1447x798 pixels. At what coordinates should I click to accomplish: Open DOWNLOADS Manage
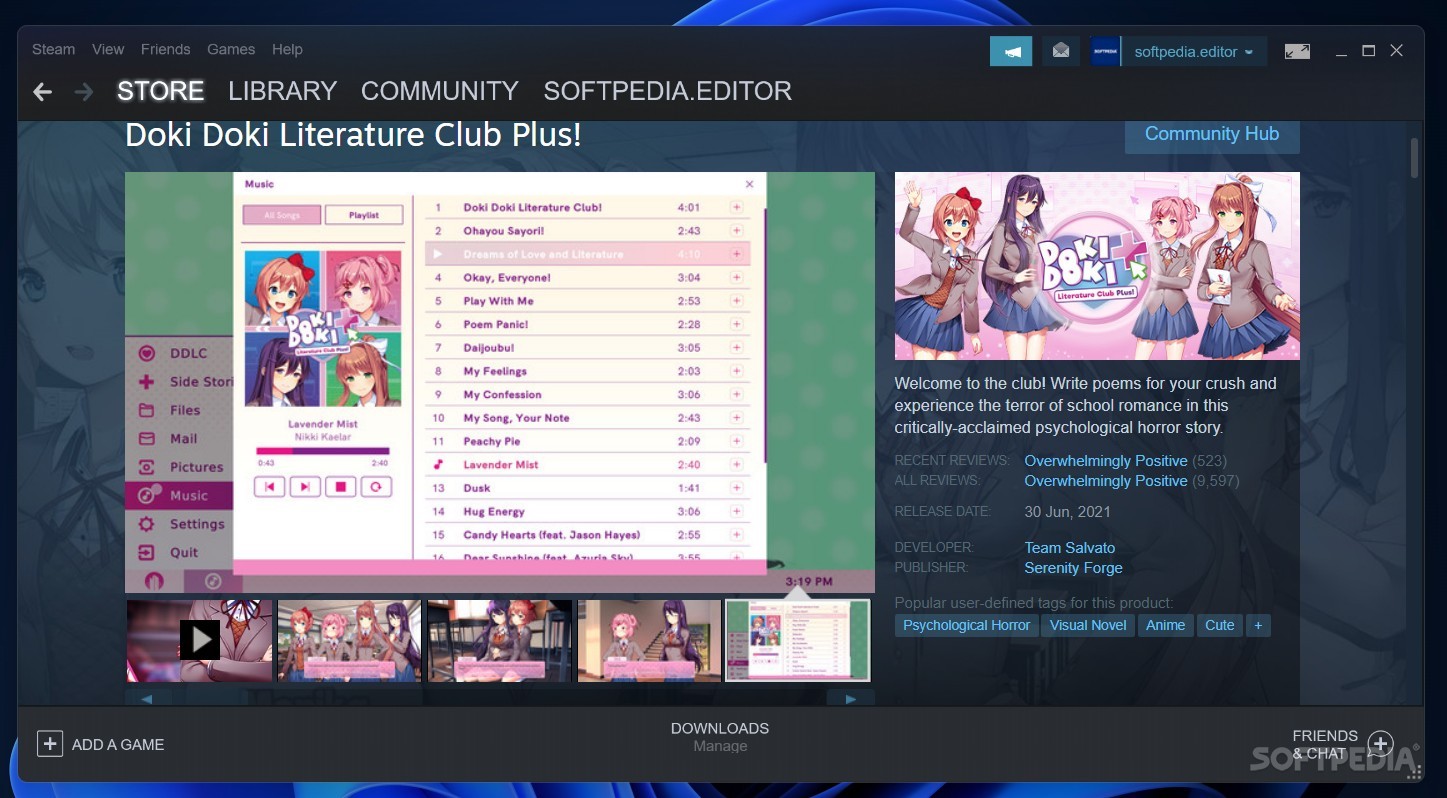720,737
